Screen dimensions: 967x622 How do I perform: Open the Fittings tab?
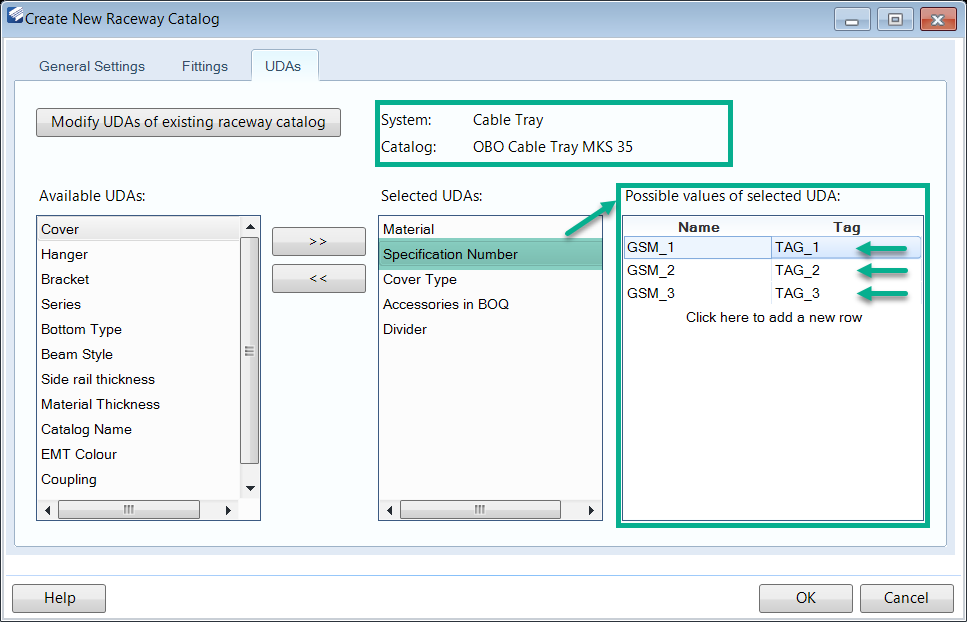[x=205, y=67]
